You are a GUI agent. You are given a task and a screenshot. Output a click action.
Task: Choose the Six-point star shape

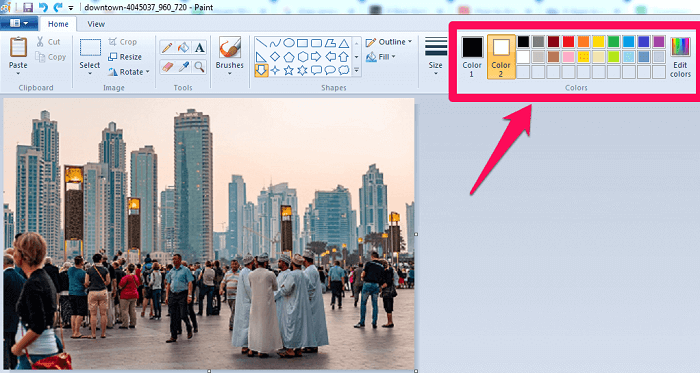(x=303, y=70)
